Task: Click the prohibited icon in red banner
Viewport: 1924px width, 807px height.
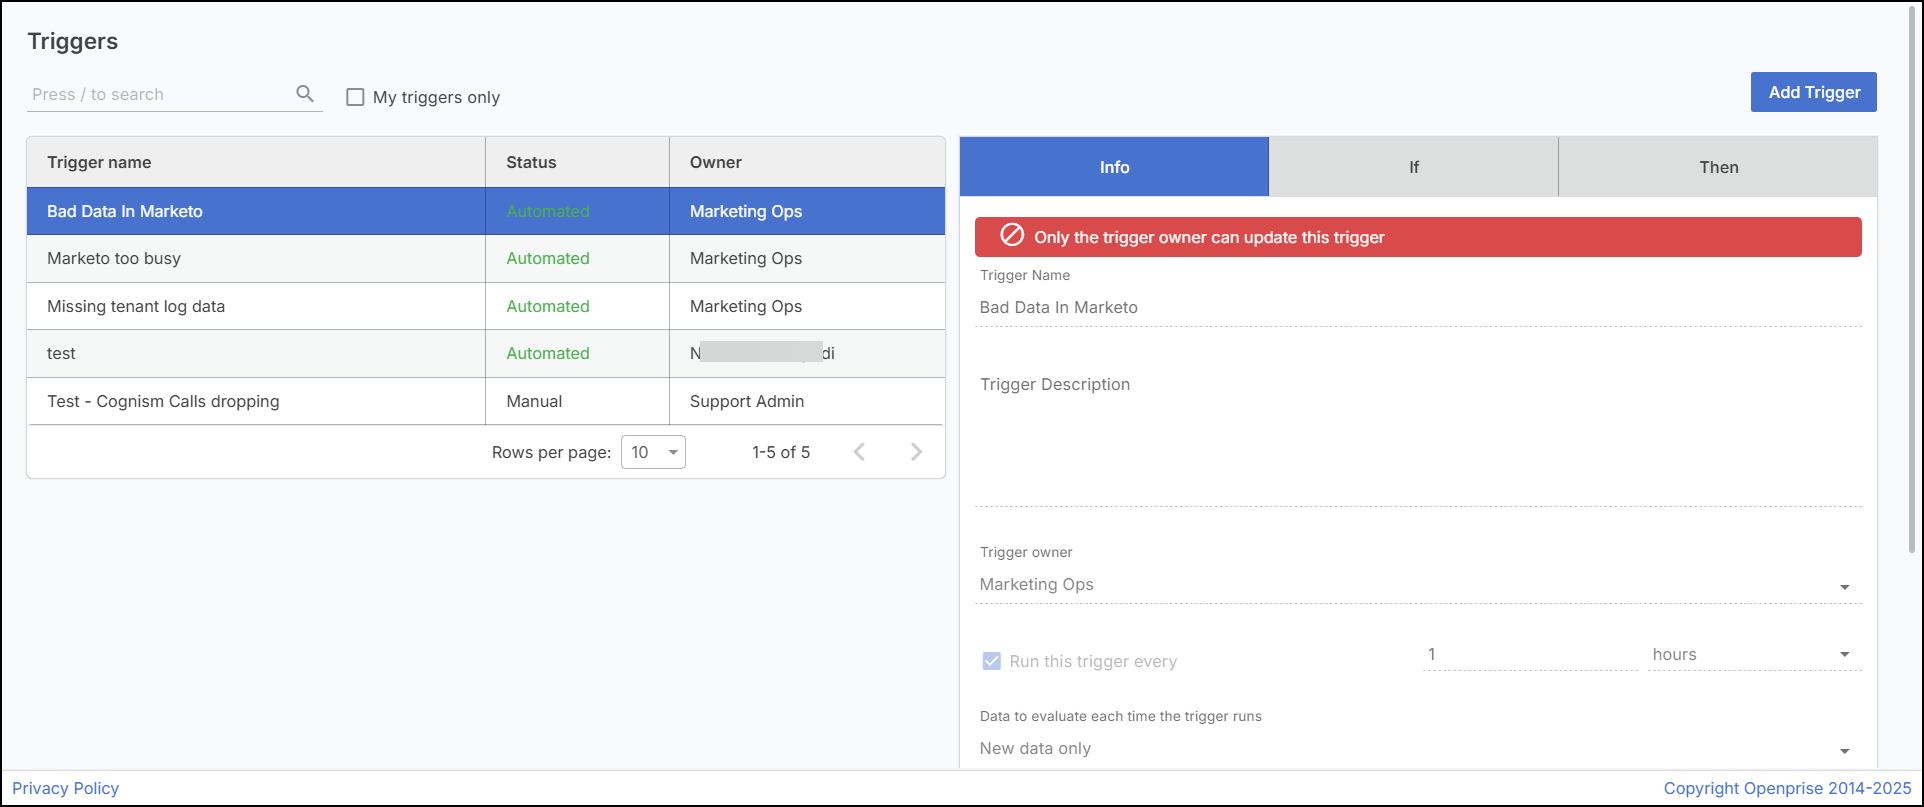Action: coord(1012,236)
